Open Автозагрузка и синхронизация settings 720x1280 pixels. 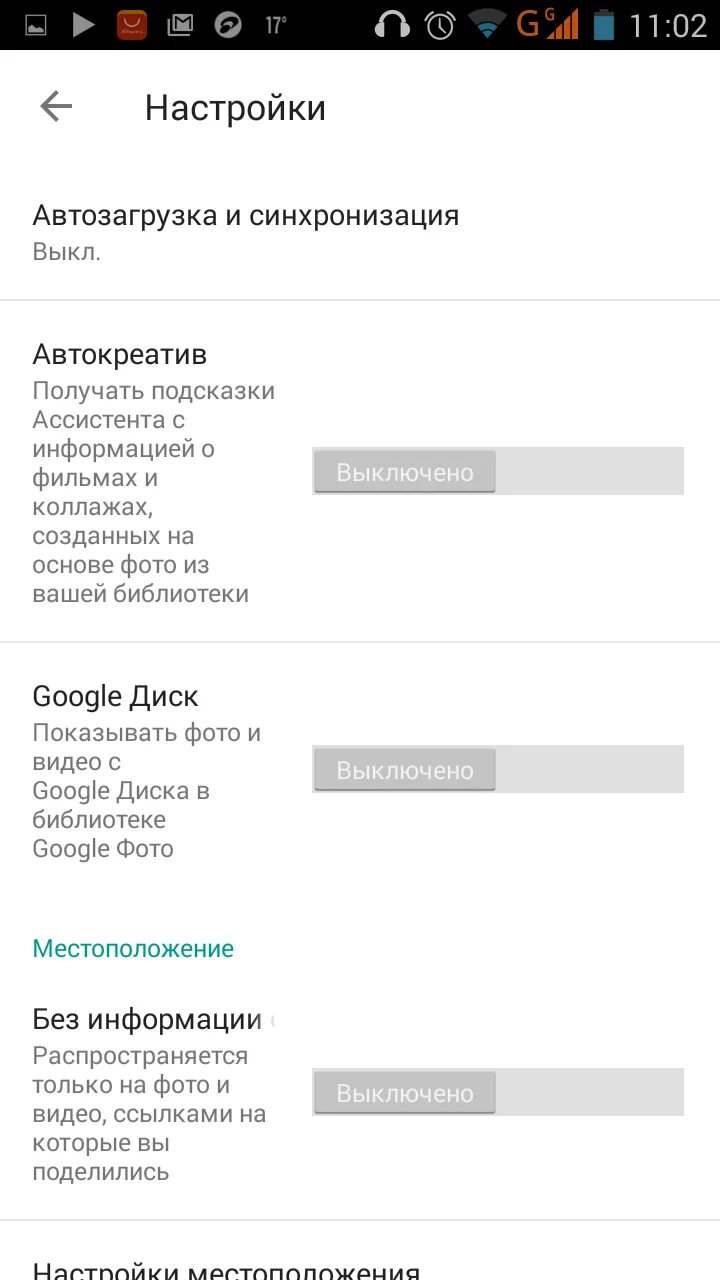pos(245,231)
